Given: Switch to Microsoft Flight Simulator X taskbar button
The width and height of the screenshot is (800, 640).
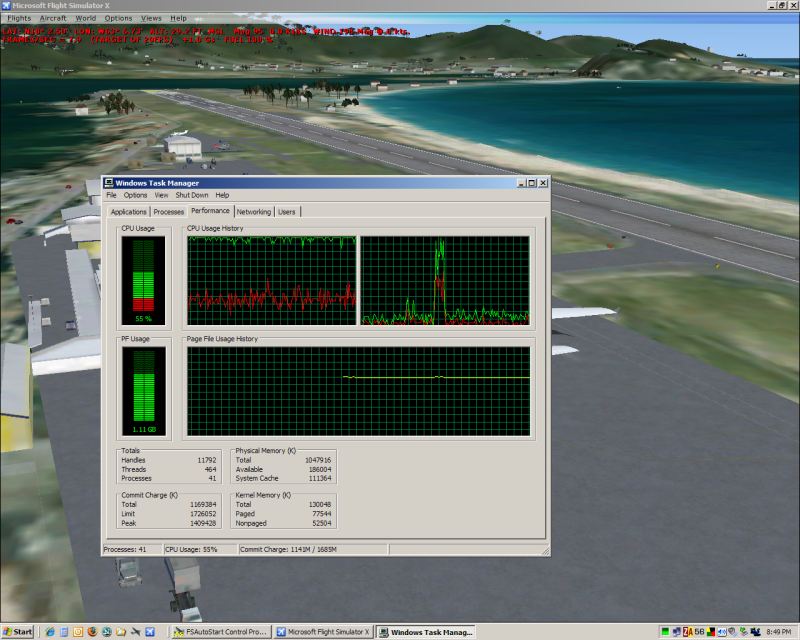Looking at the screenshot, I should click(323, 632).
